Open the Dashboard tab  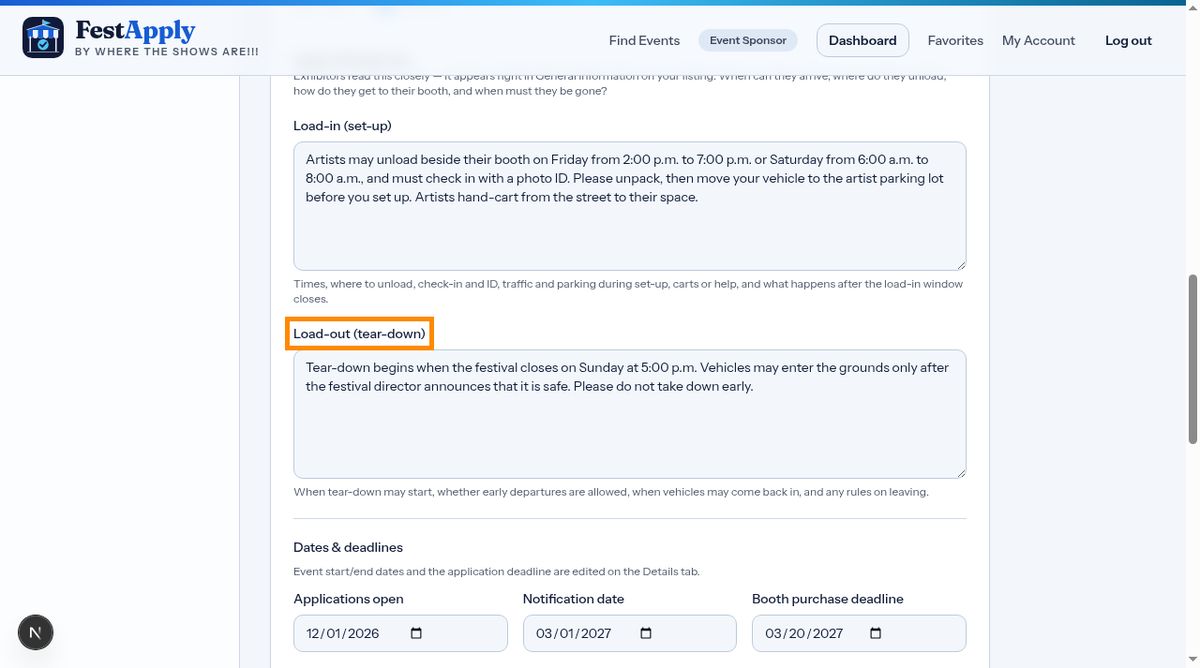pyautogui.click(x=862, y=41)
